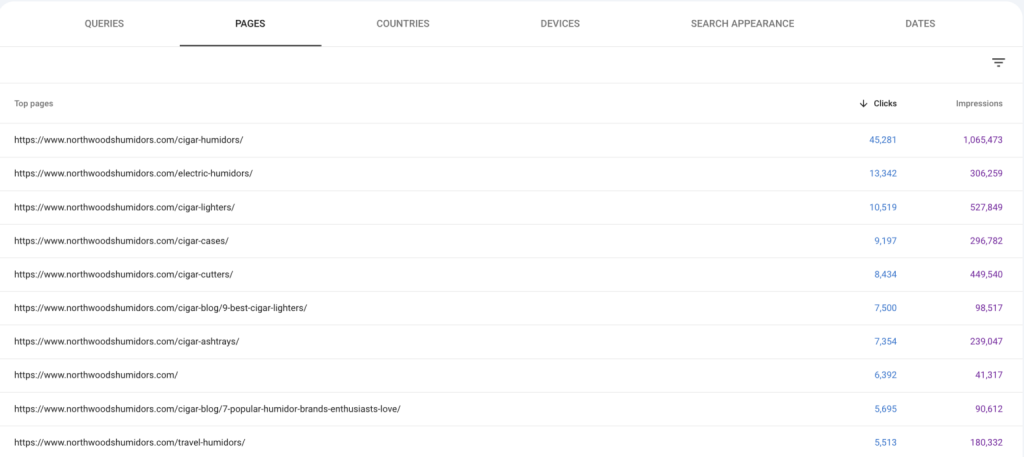Open the cigar-humidors page row
Image resolution: width=1024 pixels, height=457 pixels.
click(512, 140)
